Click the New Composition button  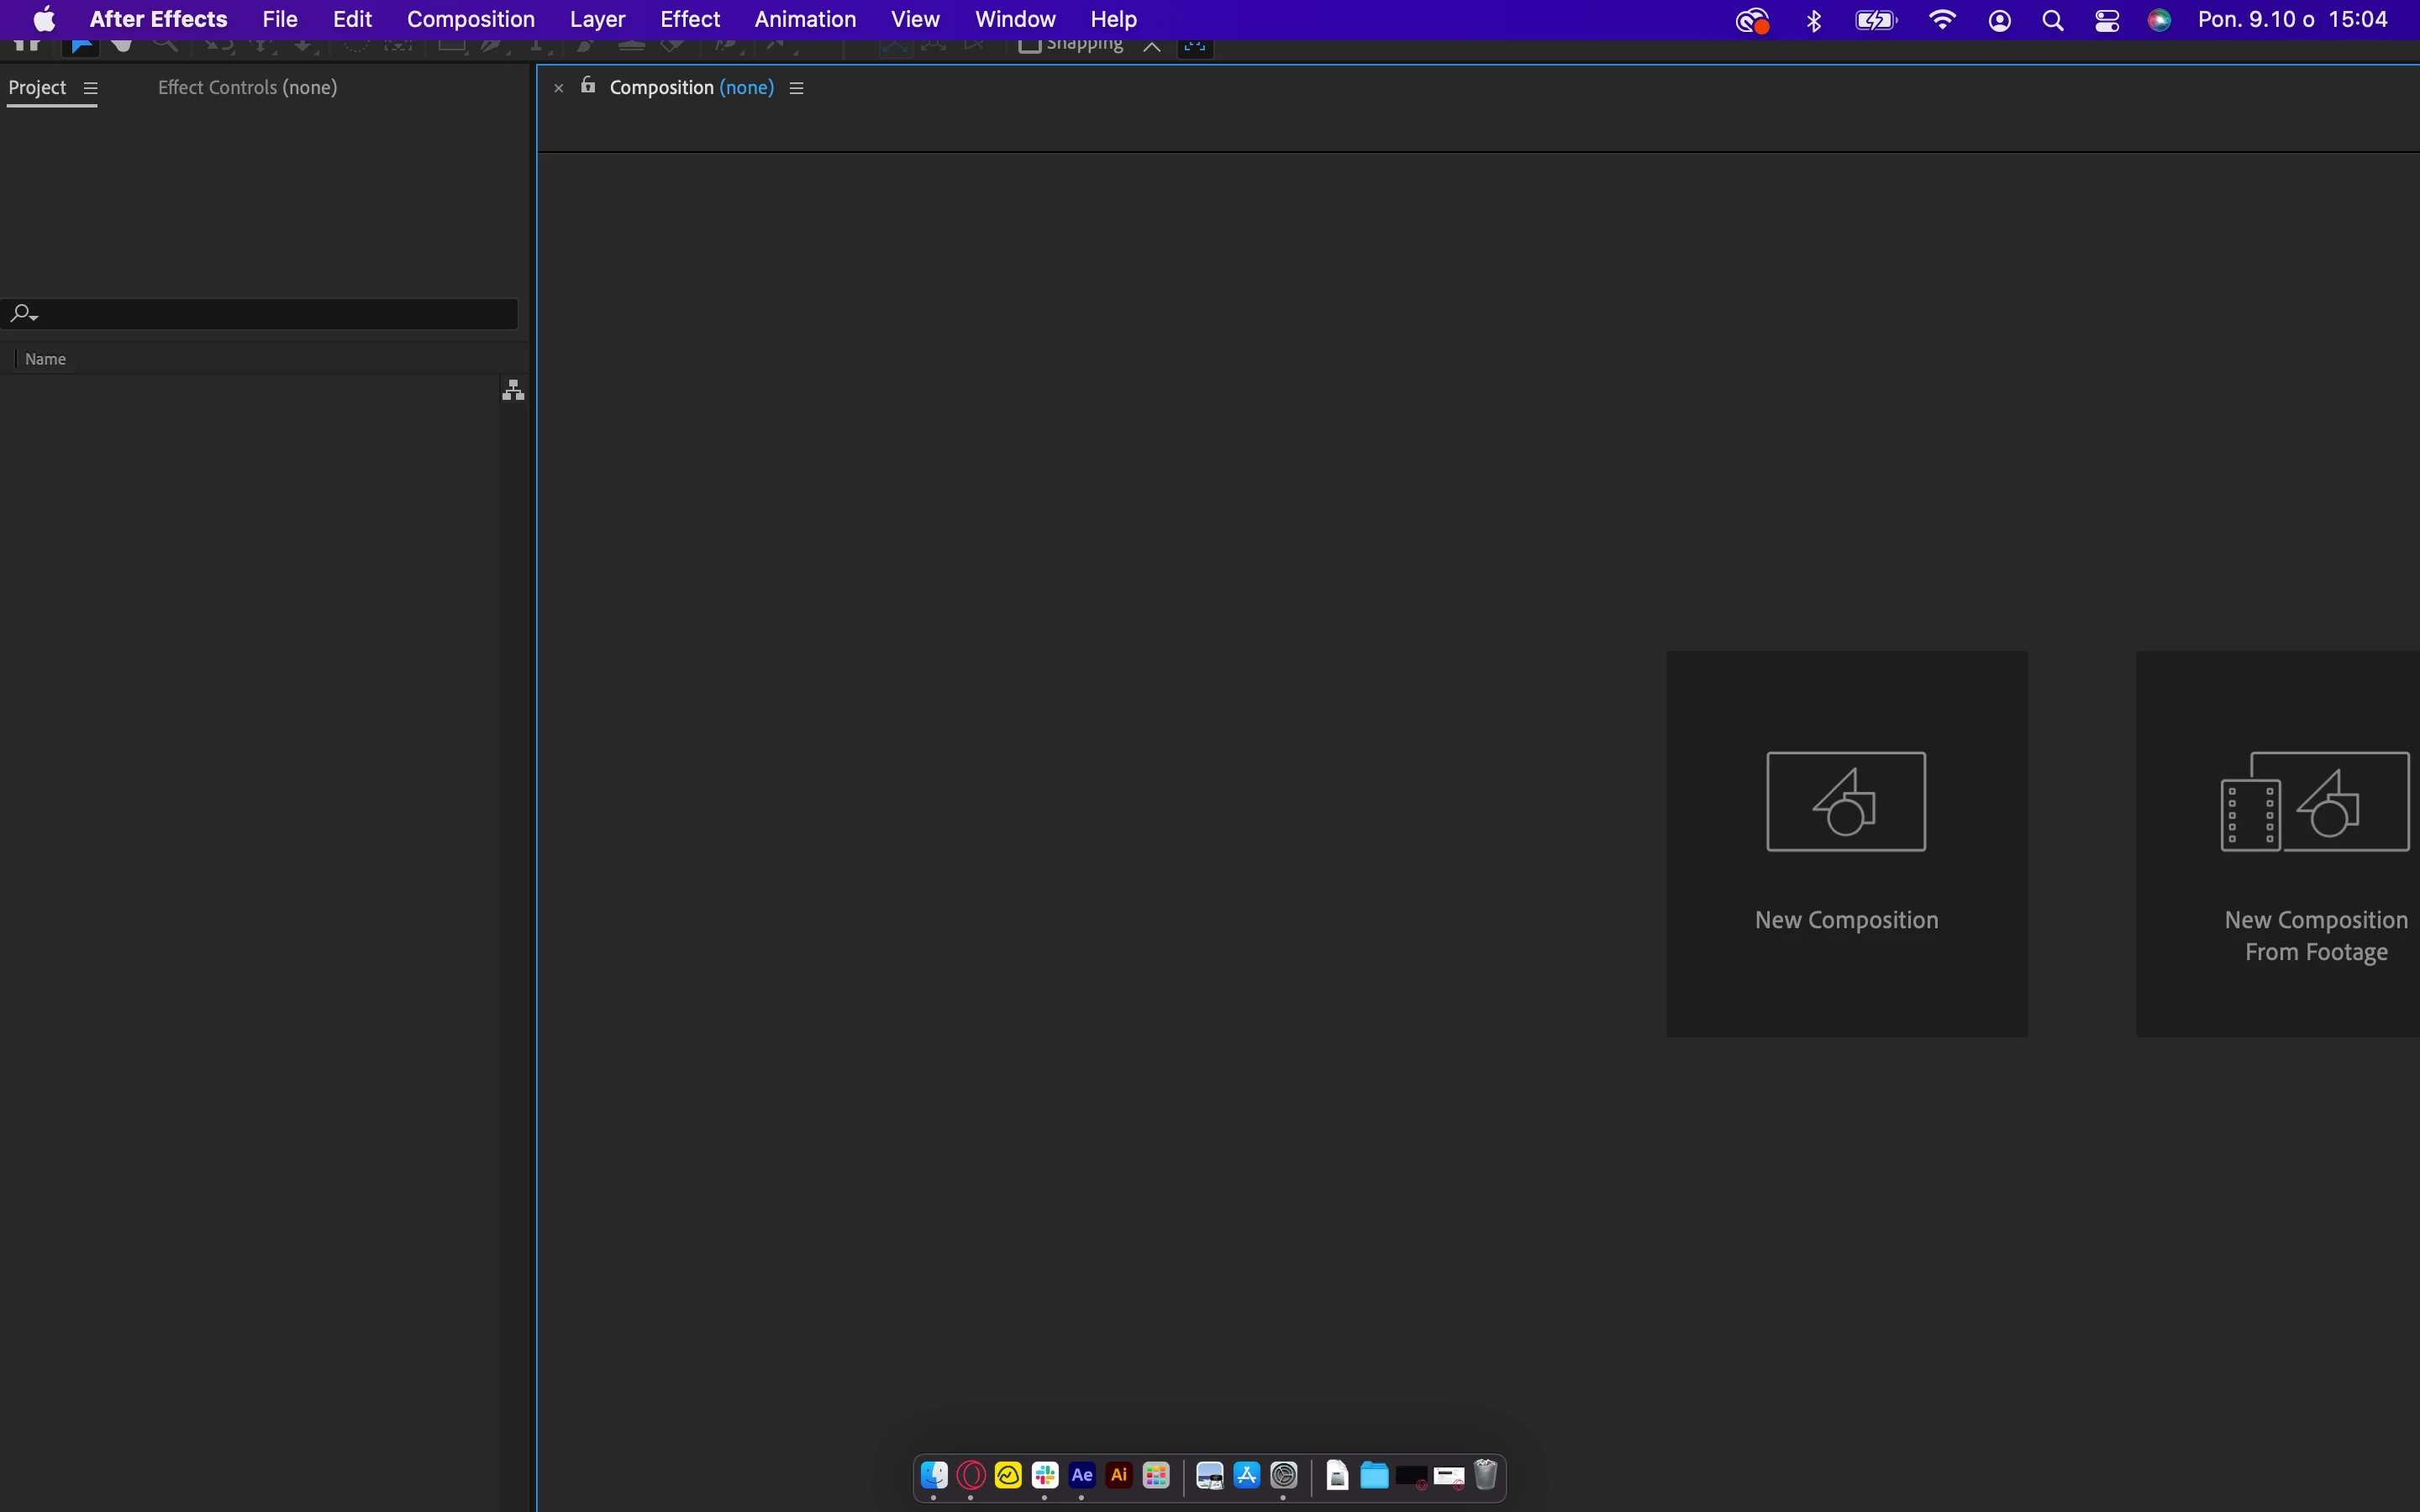[1846, 843]
